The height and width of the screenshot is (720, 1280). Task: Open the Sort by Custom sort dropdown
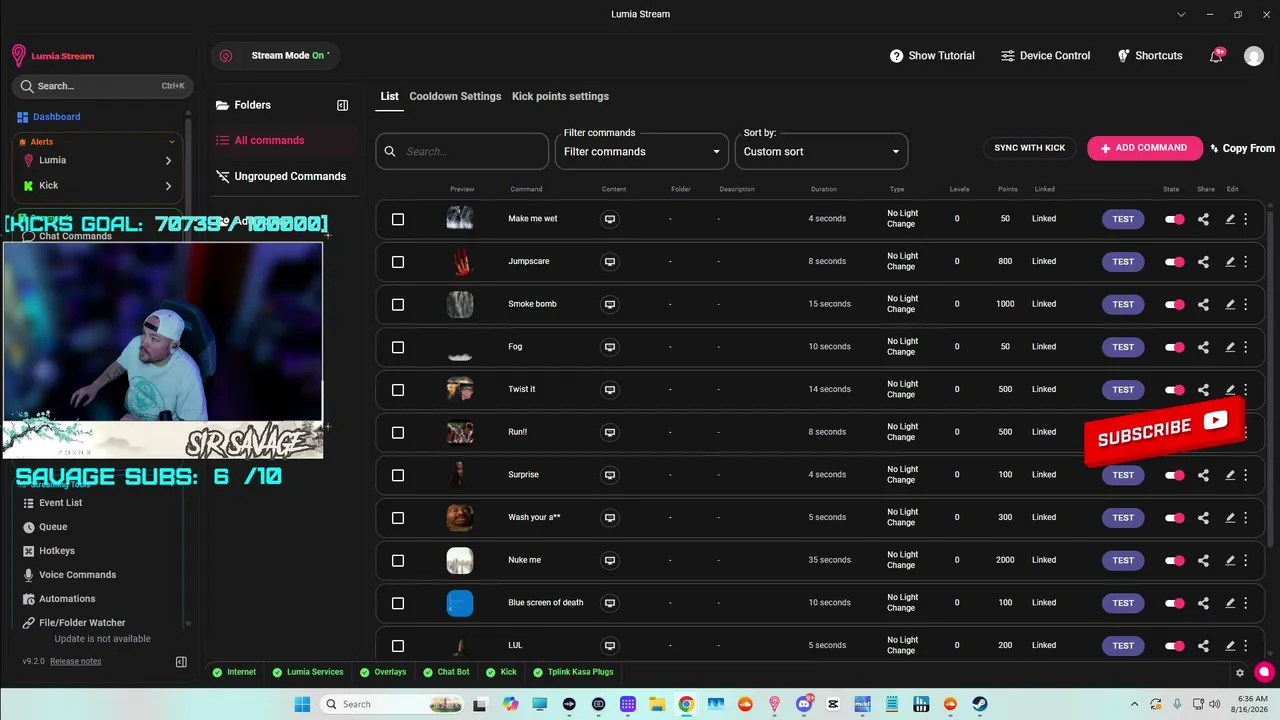pos(821,152)
